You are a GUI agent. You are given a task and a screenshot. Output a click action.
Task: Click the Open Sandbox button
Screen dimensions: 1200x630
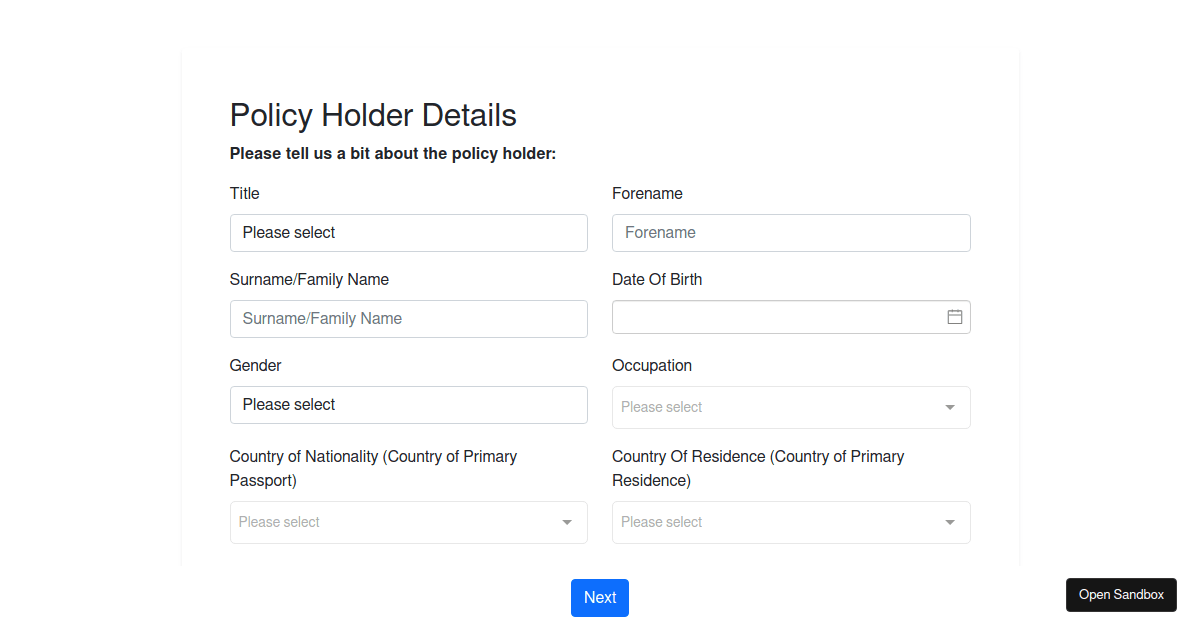1121,595
